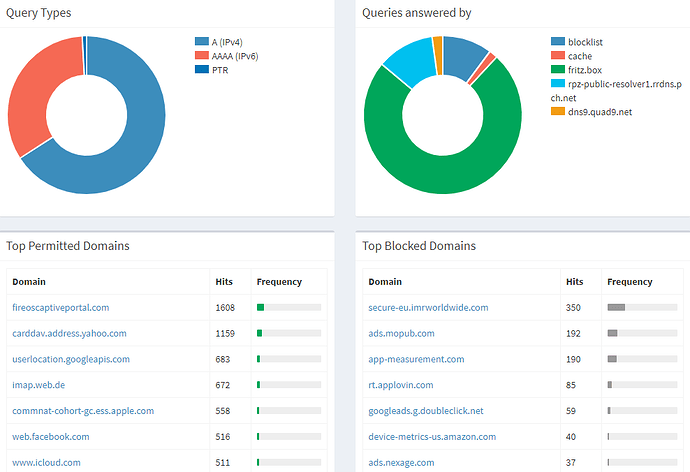
Task: Open device-metrics-us.amazon.com link
Action: tap(432, 437)
